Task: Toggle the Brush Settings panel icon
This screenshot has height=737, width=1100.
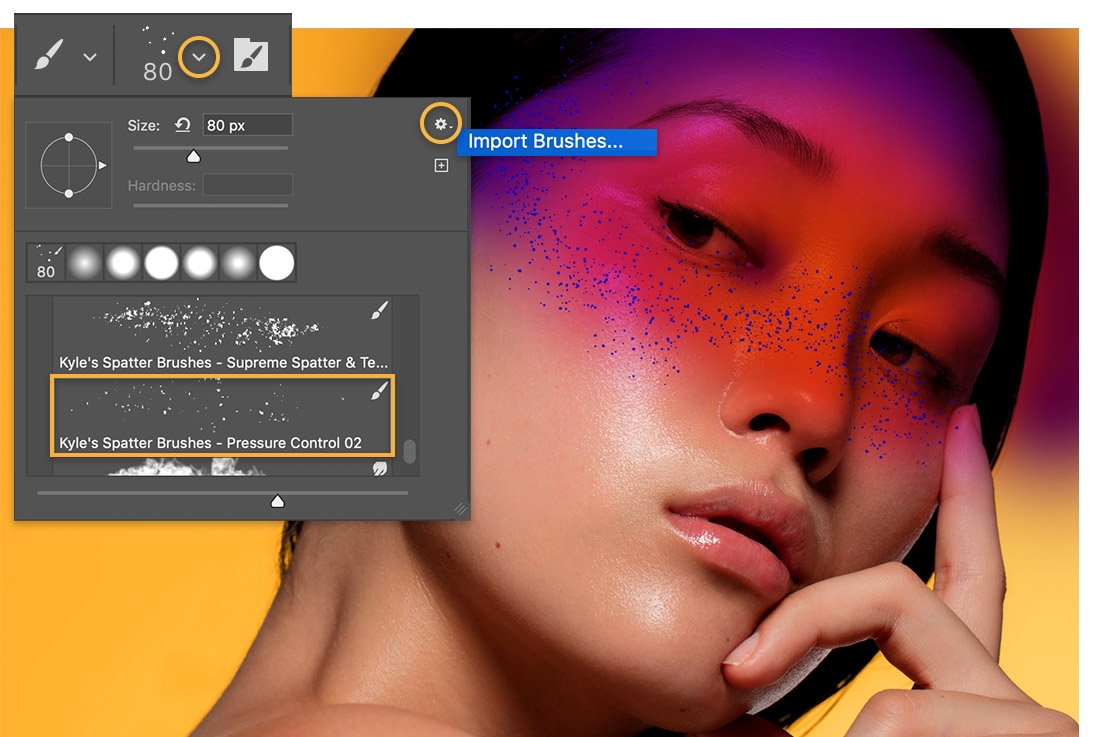Action: 253,55
